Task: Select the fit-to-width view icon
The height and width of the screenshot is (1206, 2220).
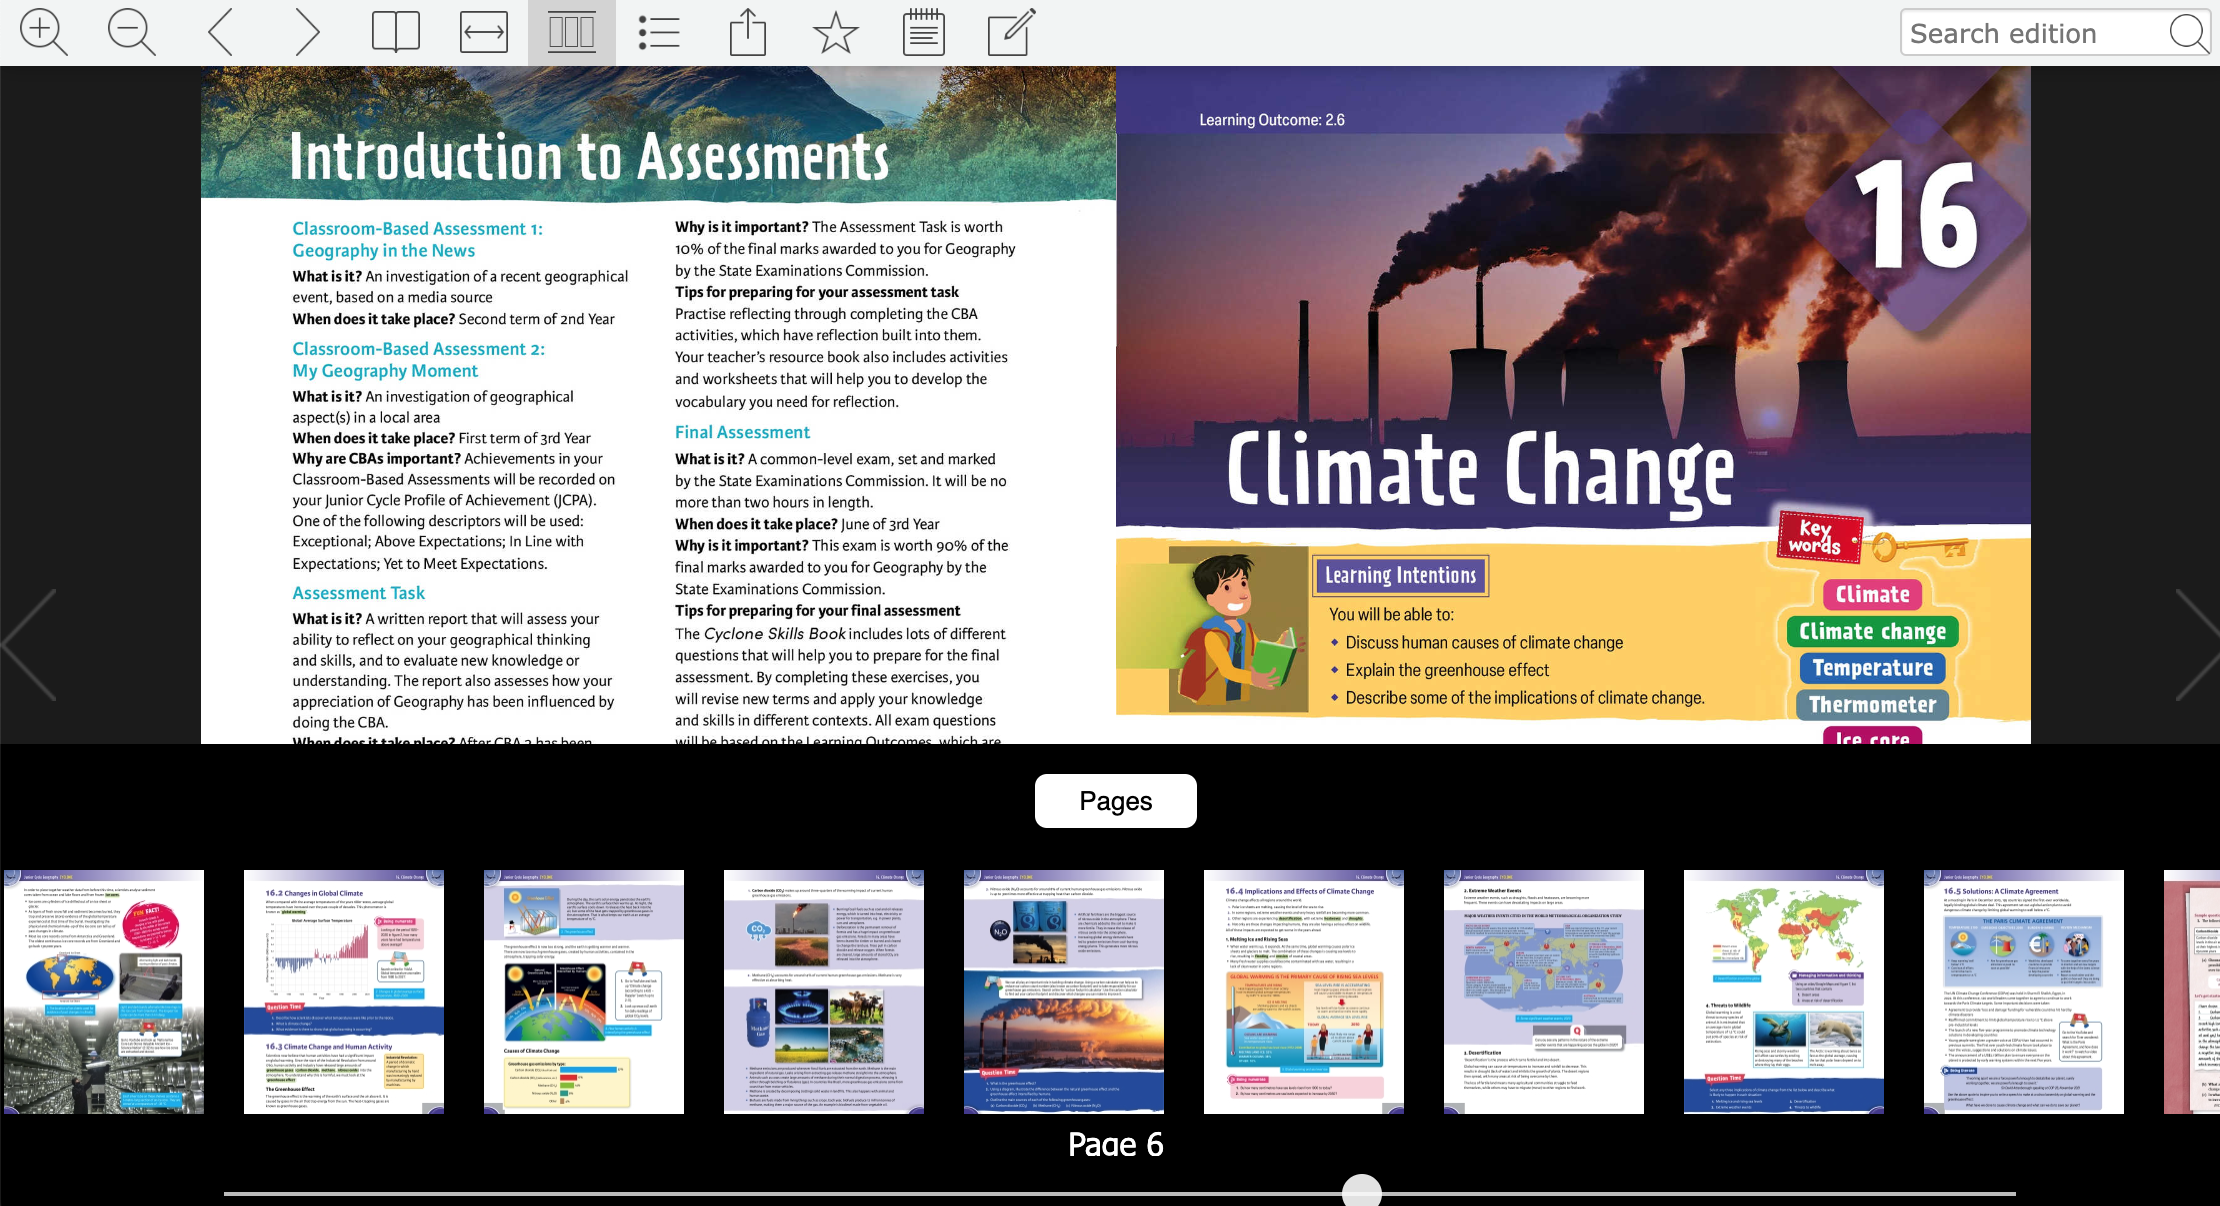Action: point(484,33)
